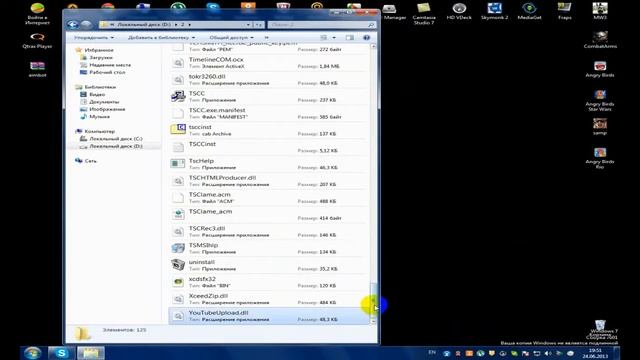
Task: Open MediaGet desktop shortcut
Action: [x=529, y=11]
